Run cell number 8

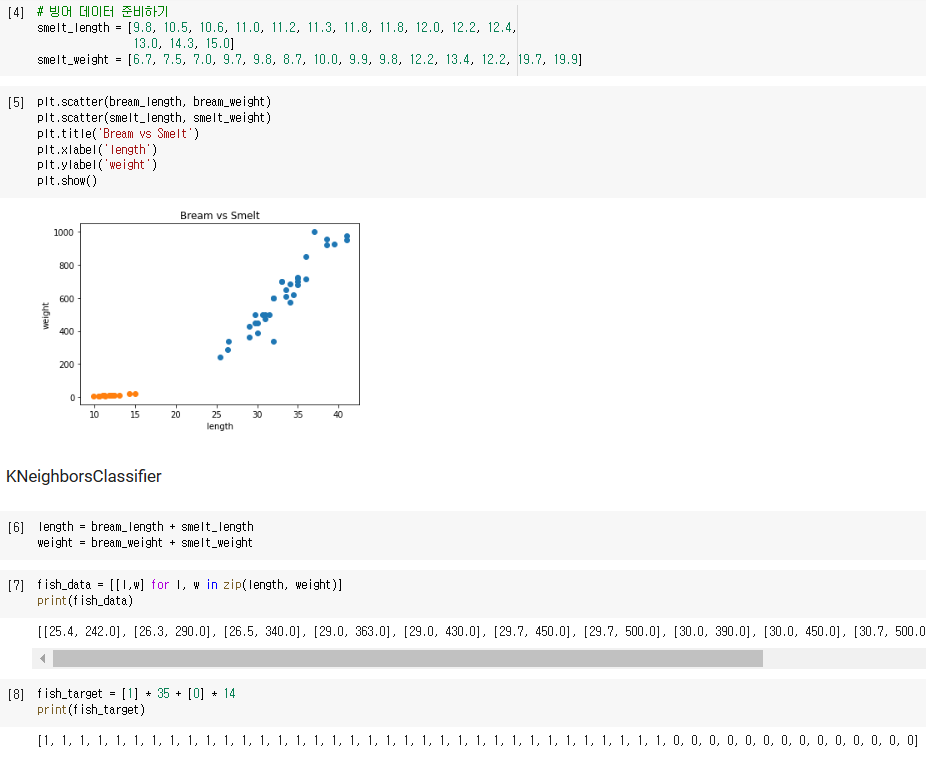16,694
